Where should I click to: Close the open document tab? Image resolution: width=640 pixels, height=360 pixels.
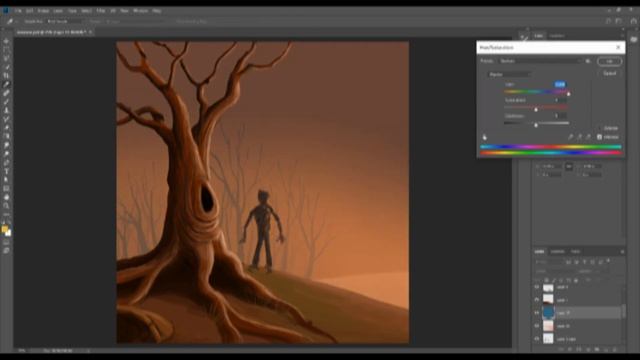click(91, 32)
